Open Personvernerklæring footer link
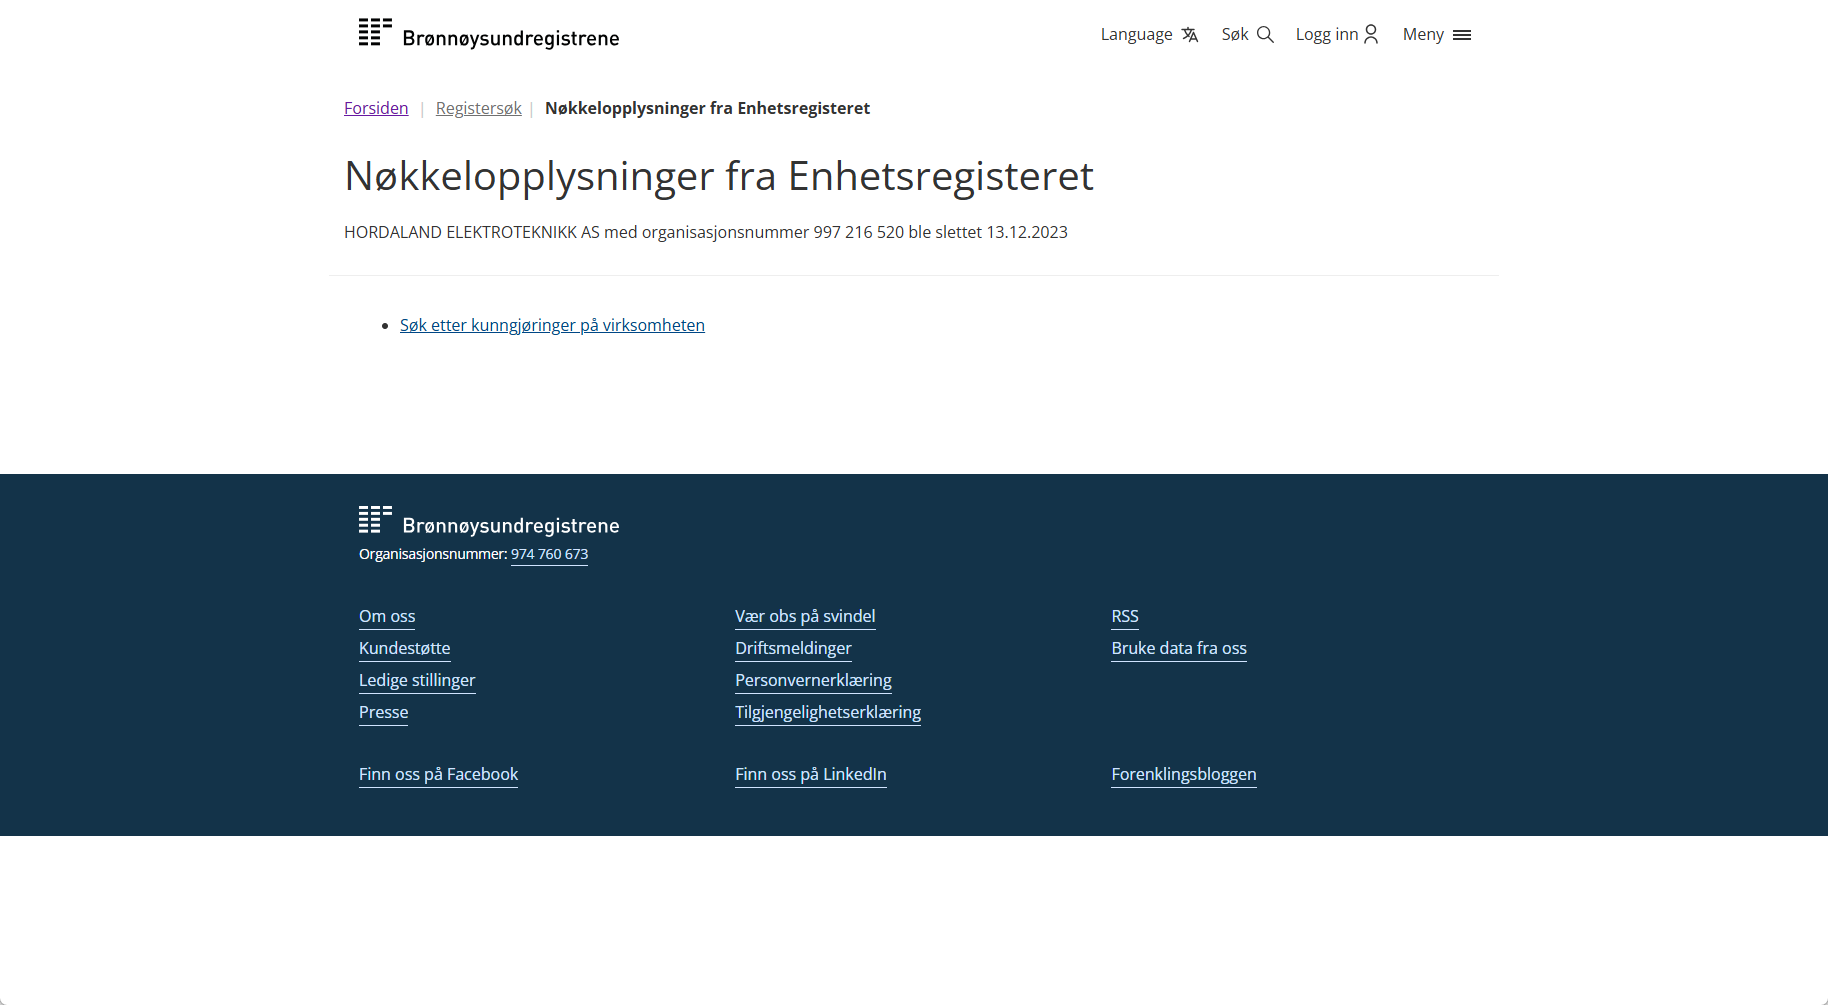1828x1005 pixels. pyautogui.click(x=813, y=680)
